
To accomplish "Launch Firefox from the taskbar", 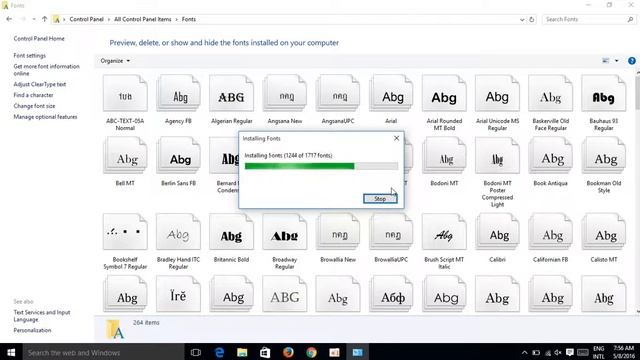I will [288, 352].
